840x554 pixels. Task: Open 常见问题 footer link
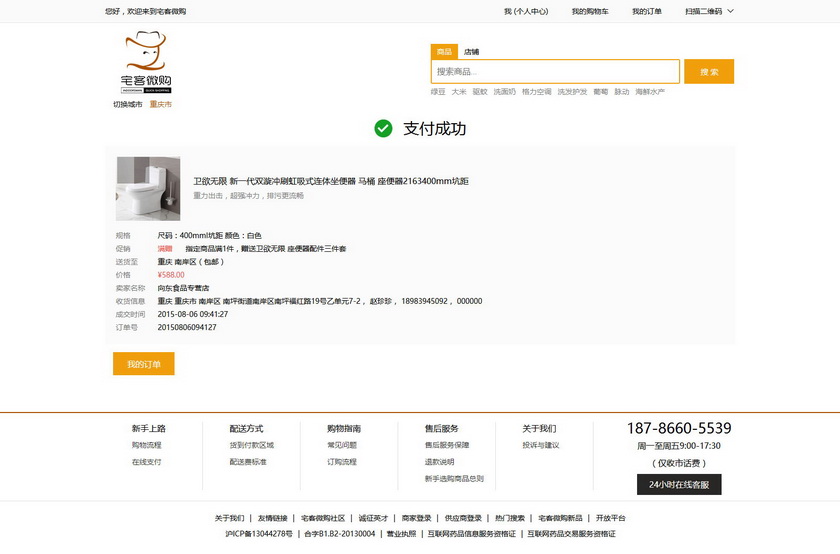342,445
